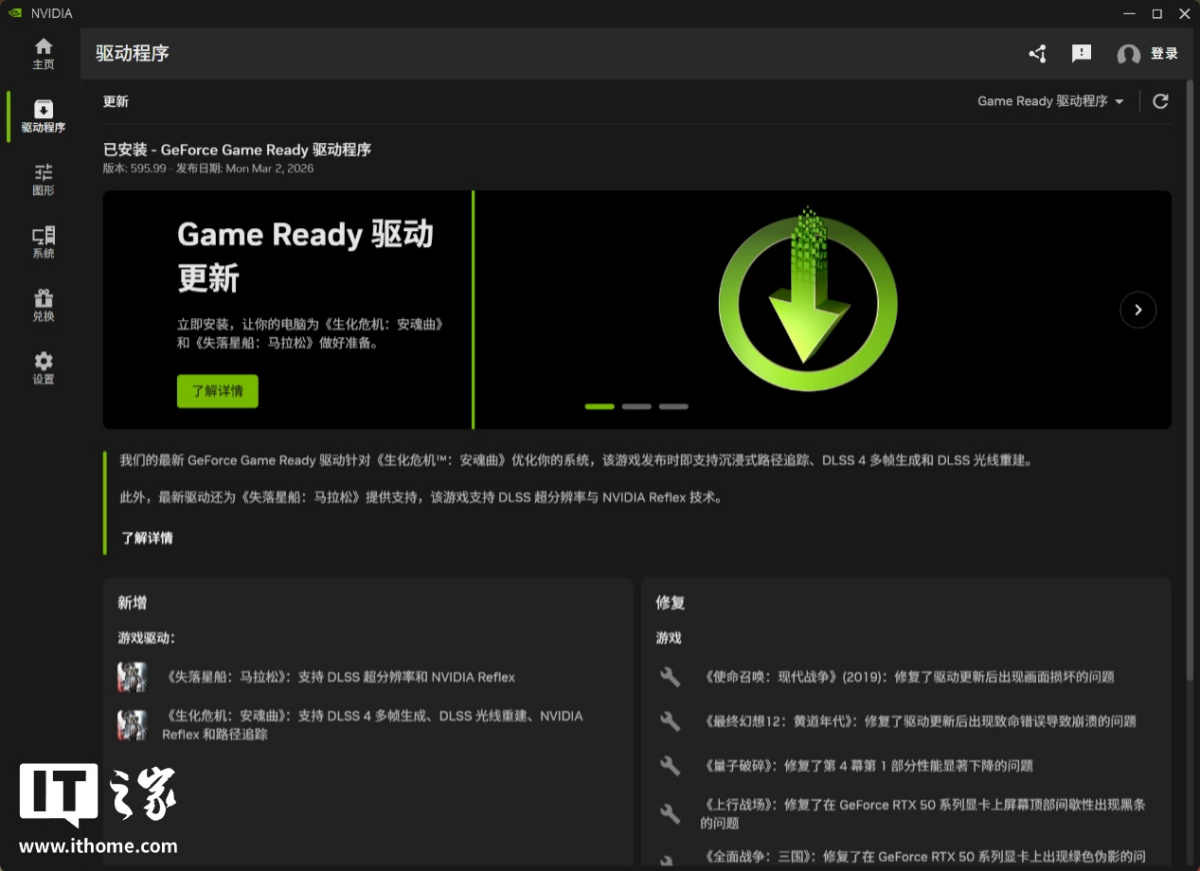Click the green 了解详情 button in banner
This screenshot has height=871, width=1200.
click(x=217, y=391)
